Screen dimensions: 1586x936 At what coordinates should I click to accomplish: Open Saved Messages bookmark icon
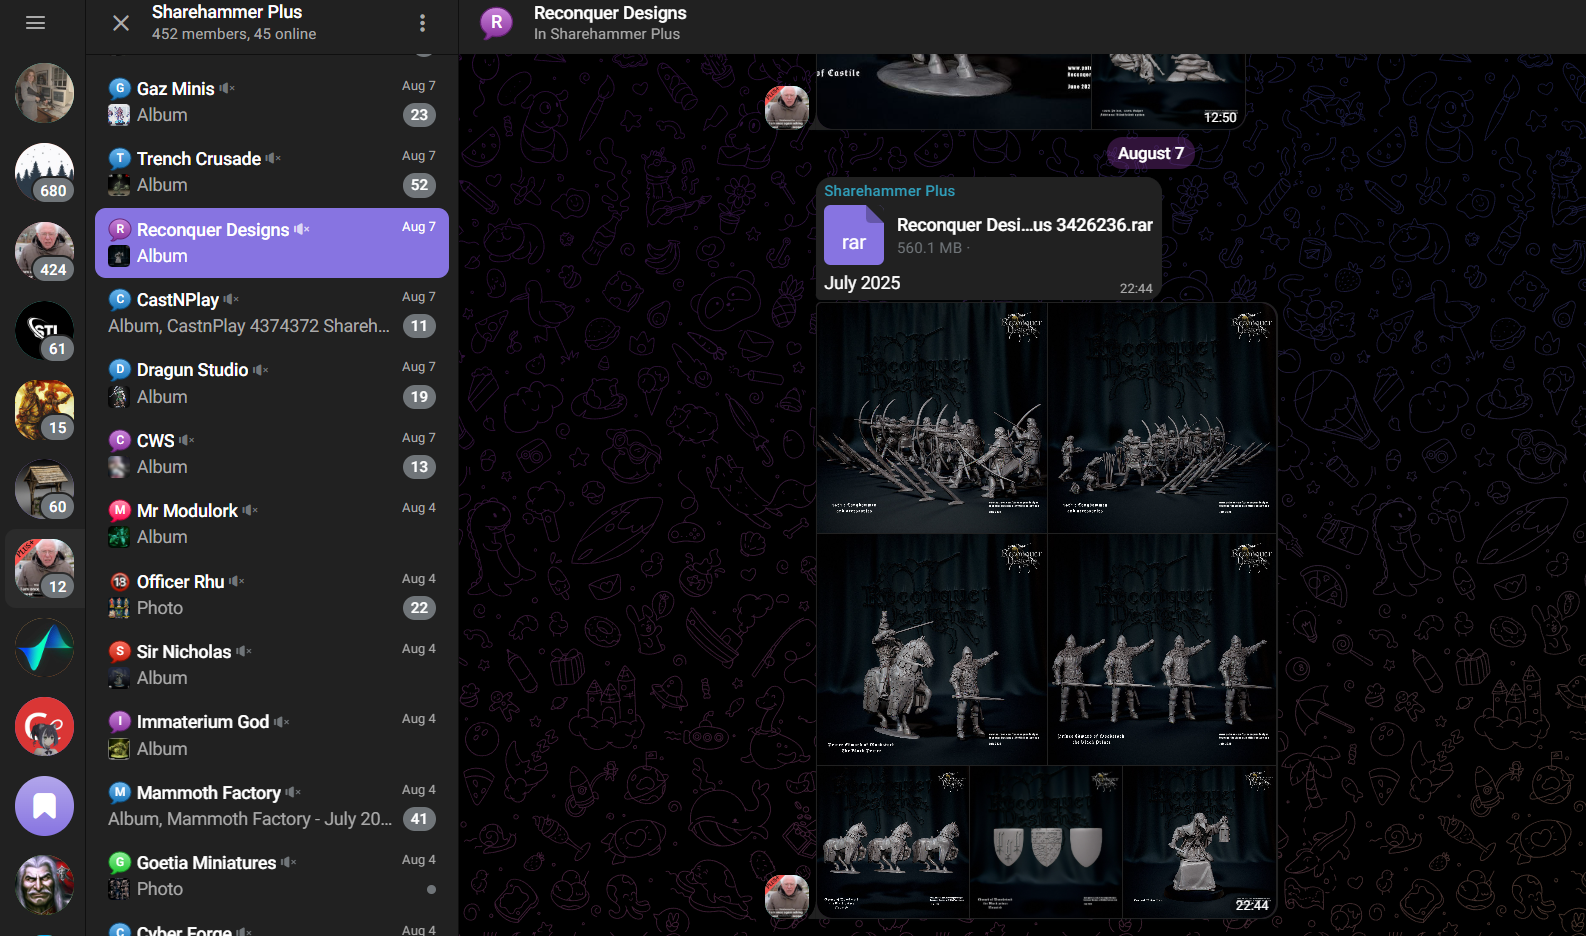[x=44, y=806]
